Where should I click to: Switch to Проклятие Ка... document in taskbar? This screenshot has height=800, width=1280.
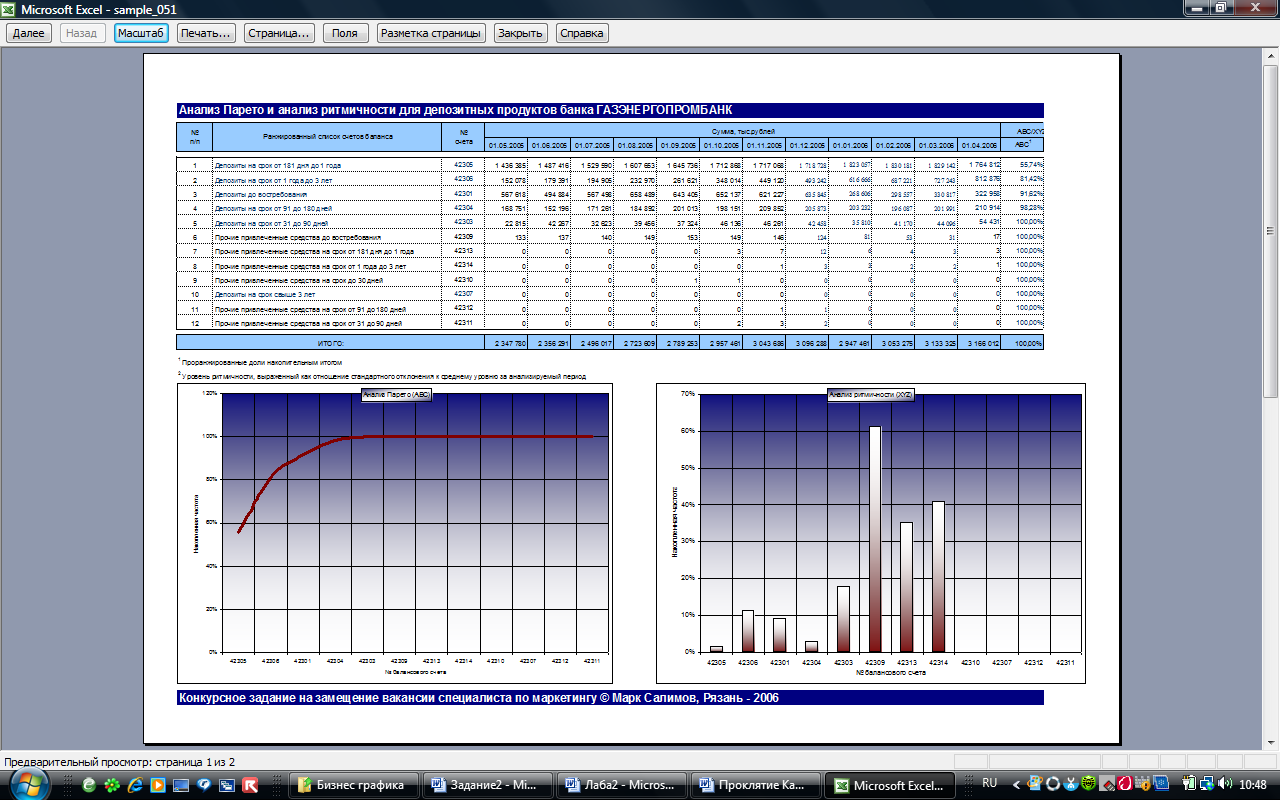[x=756, y=785]
